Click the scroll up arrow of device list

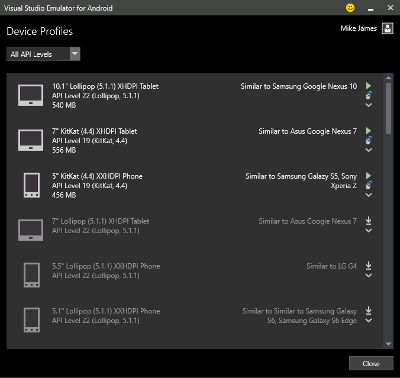[388, 78]
